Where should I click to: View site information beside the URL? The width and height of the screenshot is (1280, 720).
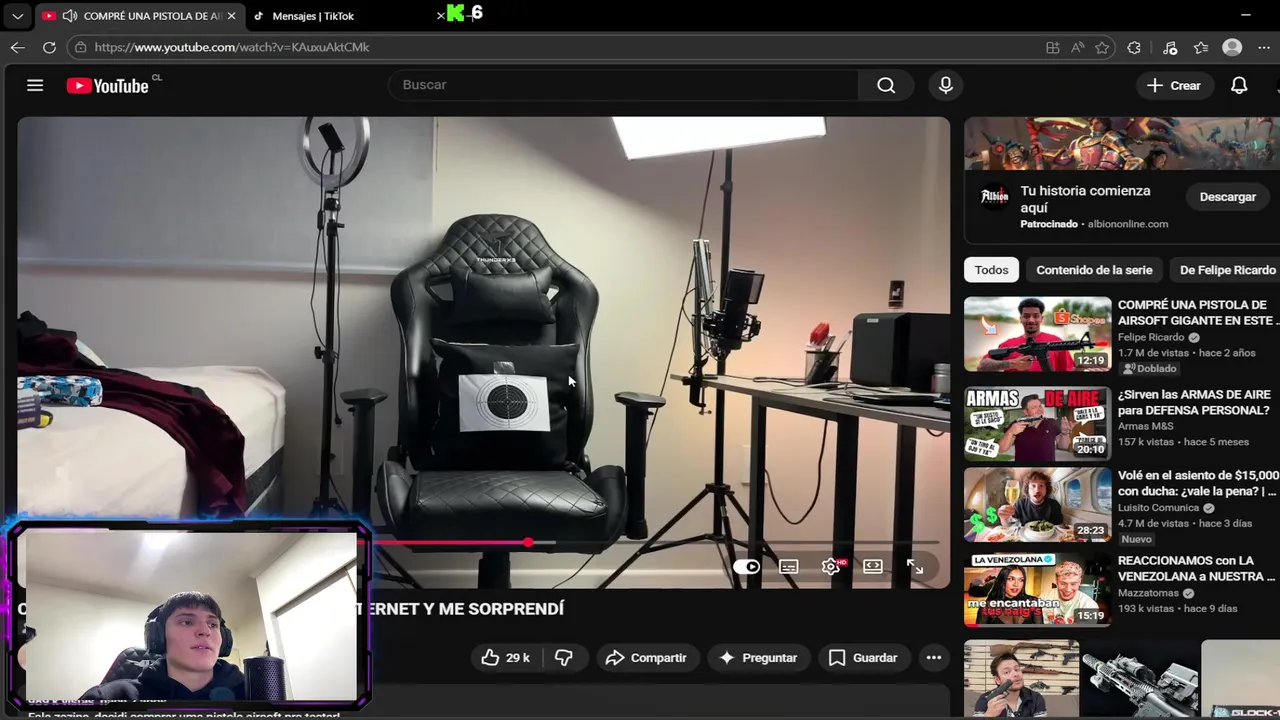coord(80,47)
